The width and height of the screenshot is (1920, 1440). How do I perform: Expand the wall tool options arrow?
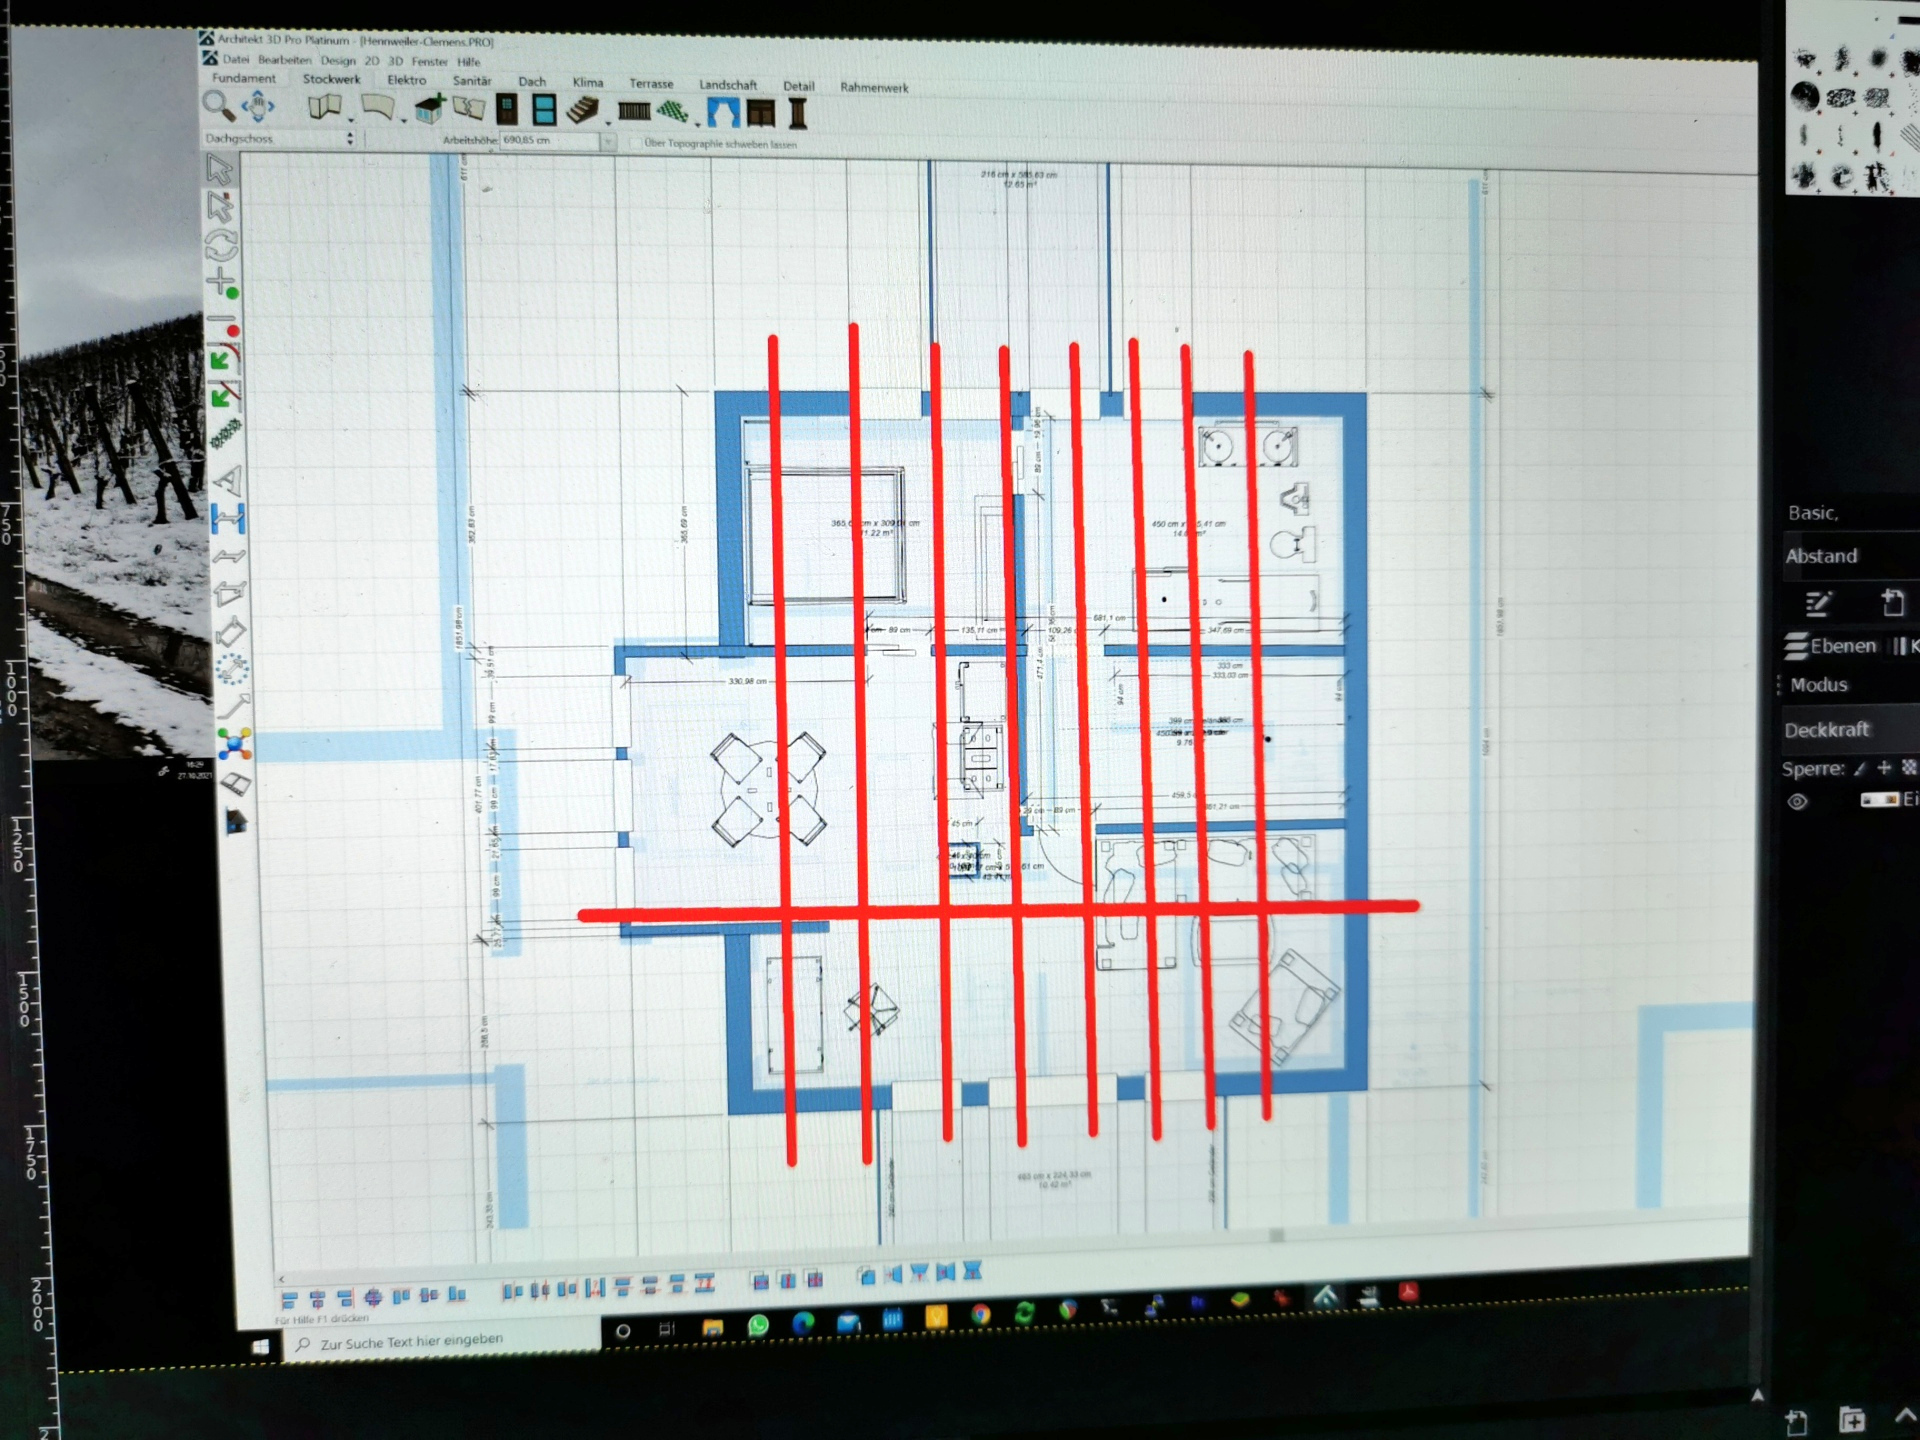tap(351, 120)
